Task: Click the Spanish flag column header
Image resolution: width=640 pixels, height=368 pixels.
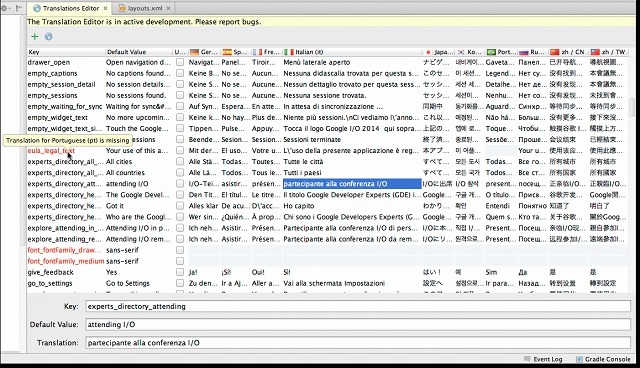Action: click(235, 52)
